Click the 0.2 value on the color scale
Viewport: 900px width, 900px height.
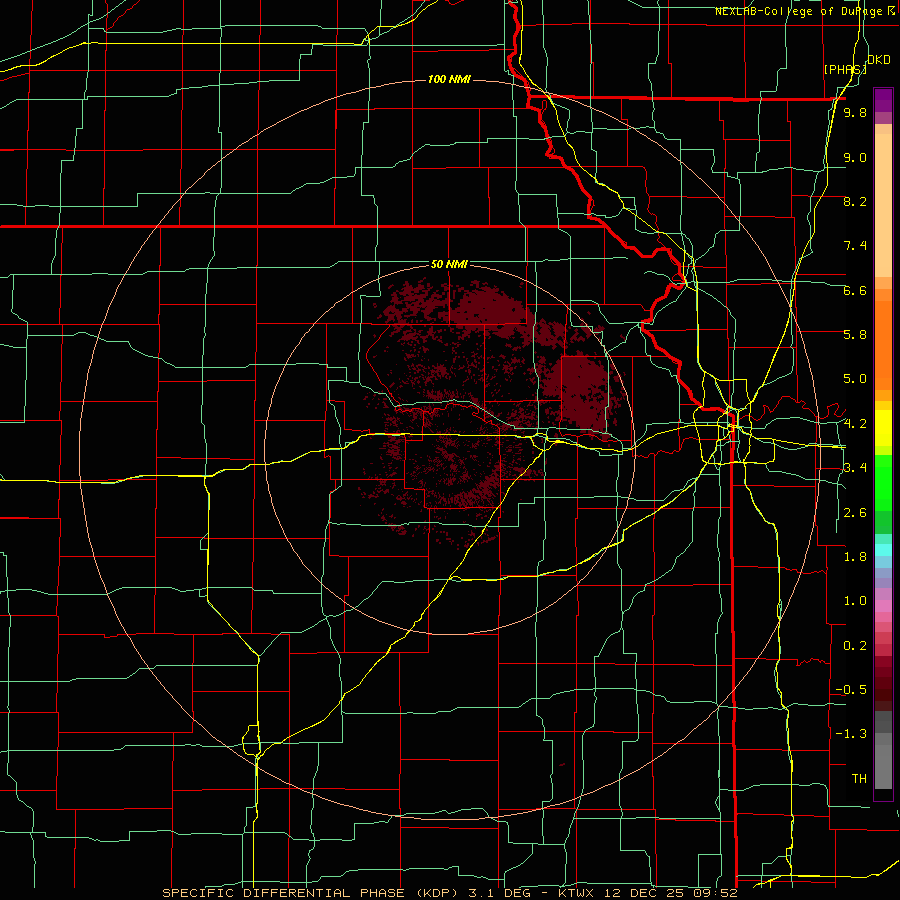(x=855, y=646)
